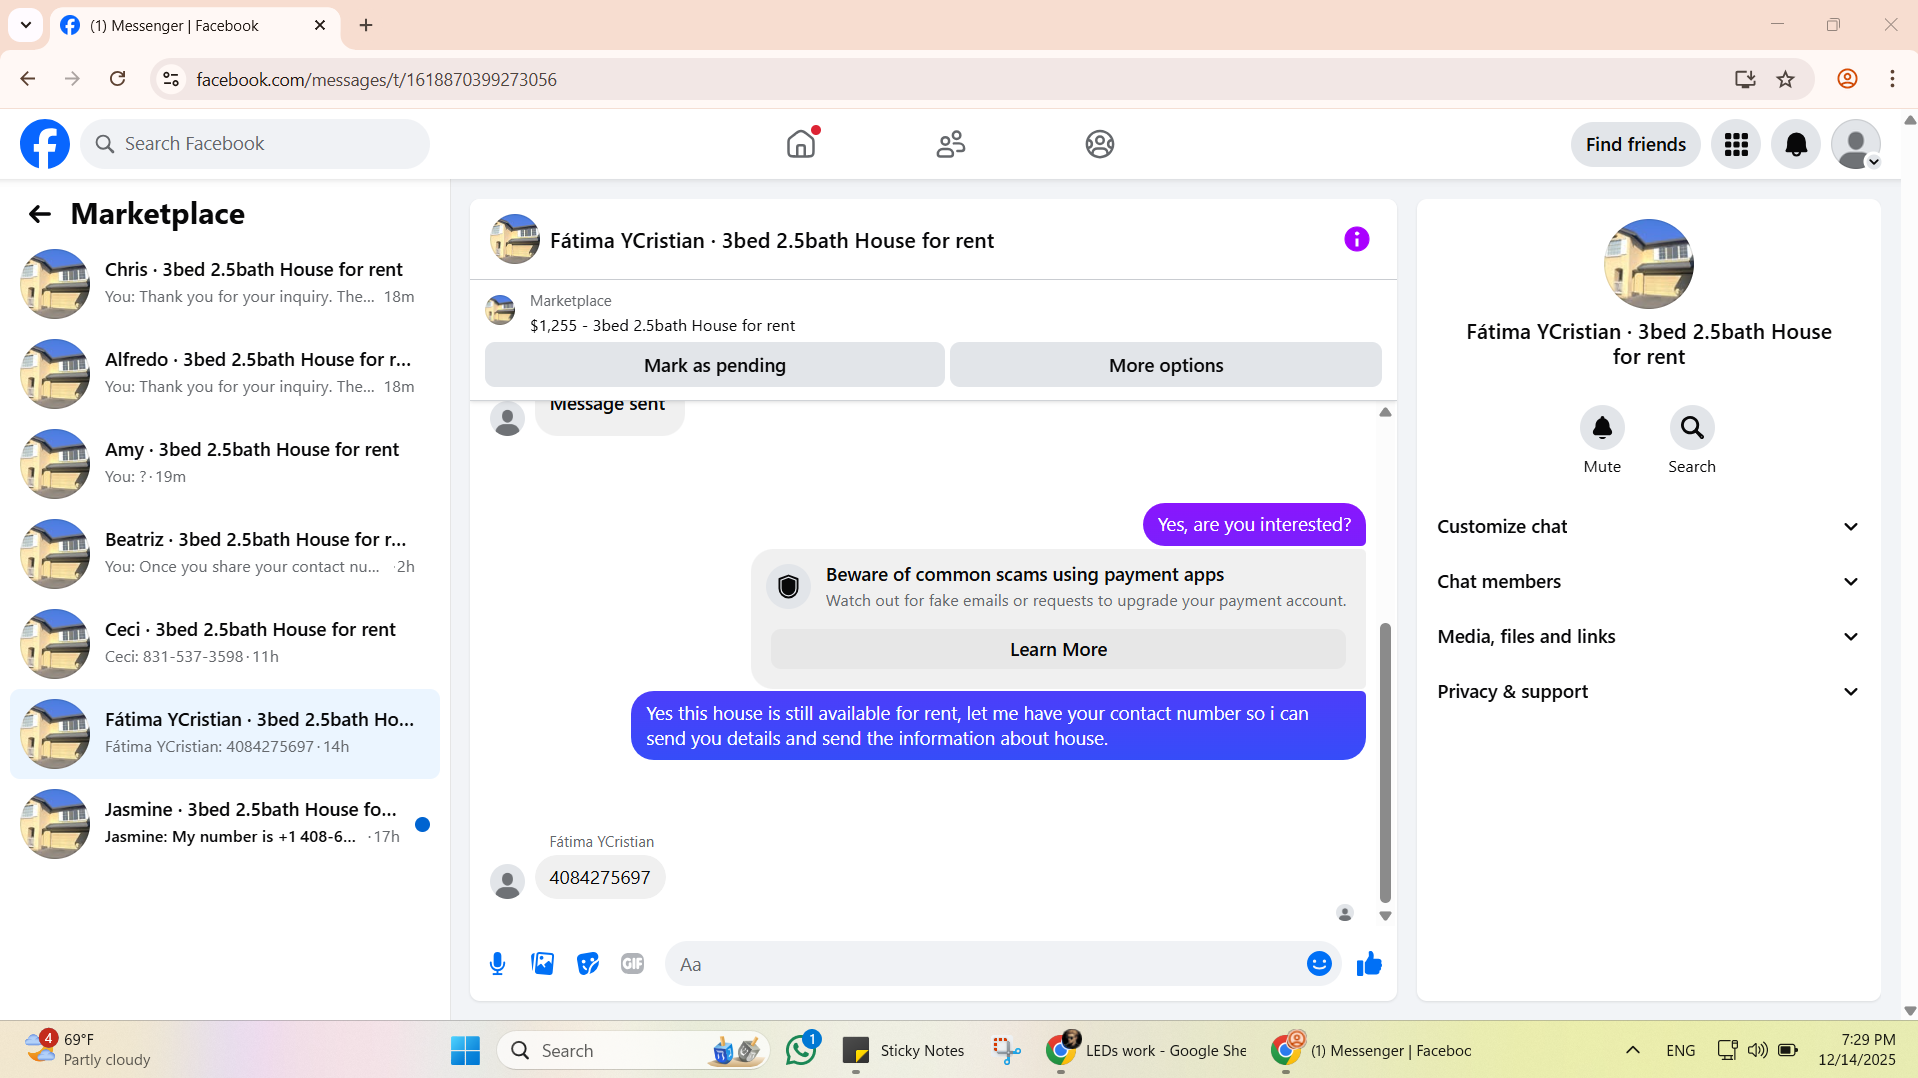Bookmark this tab star icon
The height and width of the screenshot is (1078, 1918).
coord(1785,79)
